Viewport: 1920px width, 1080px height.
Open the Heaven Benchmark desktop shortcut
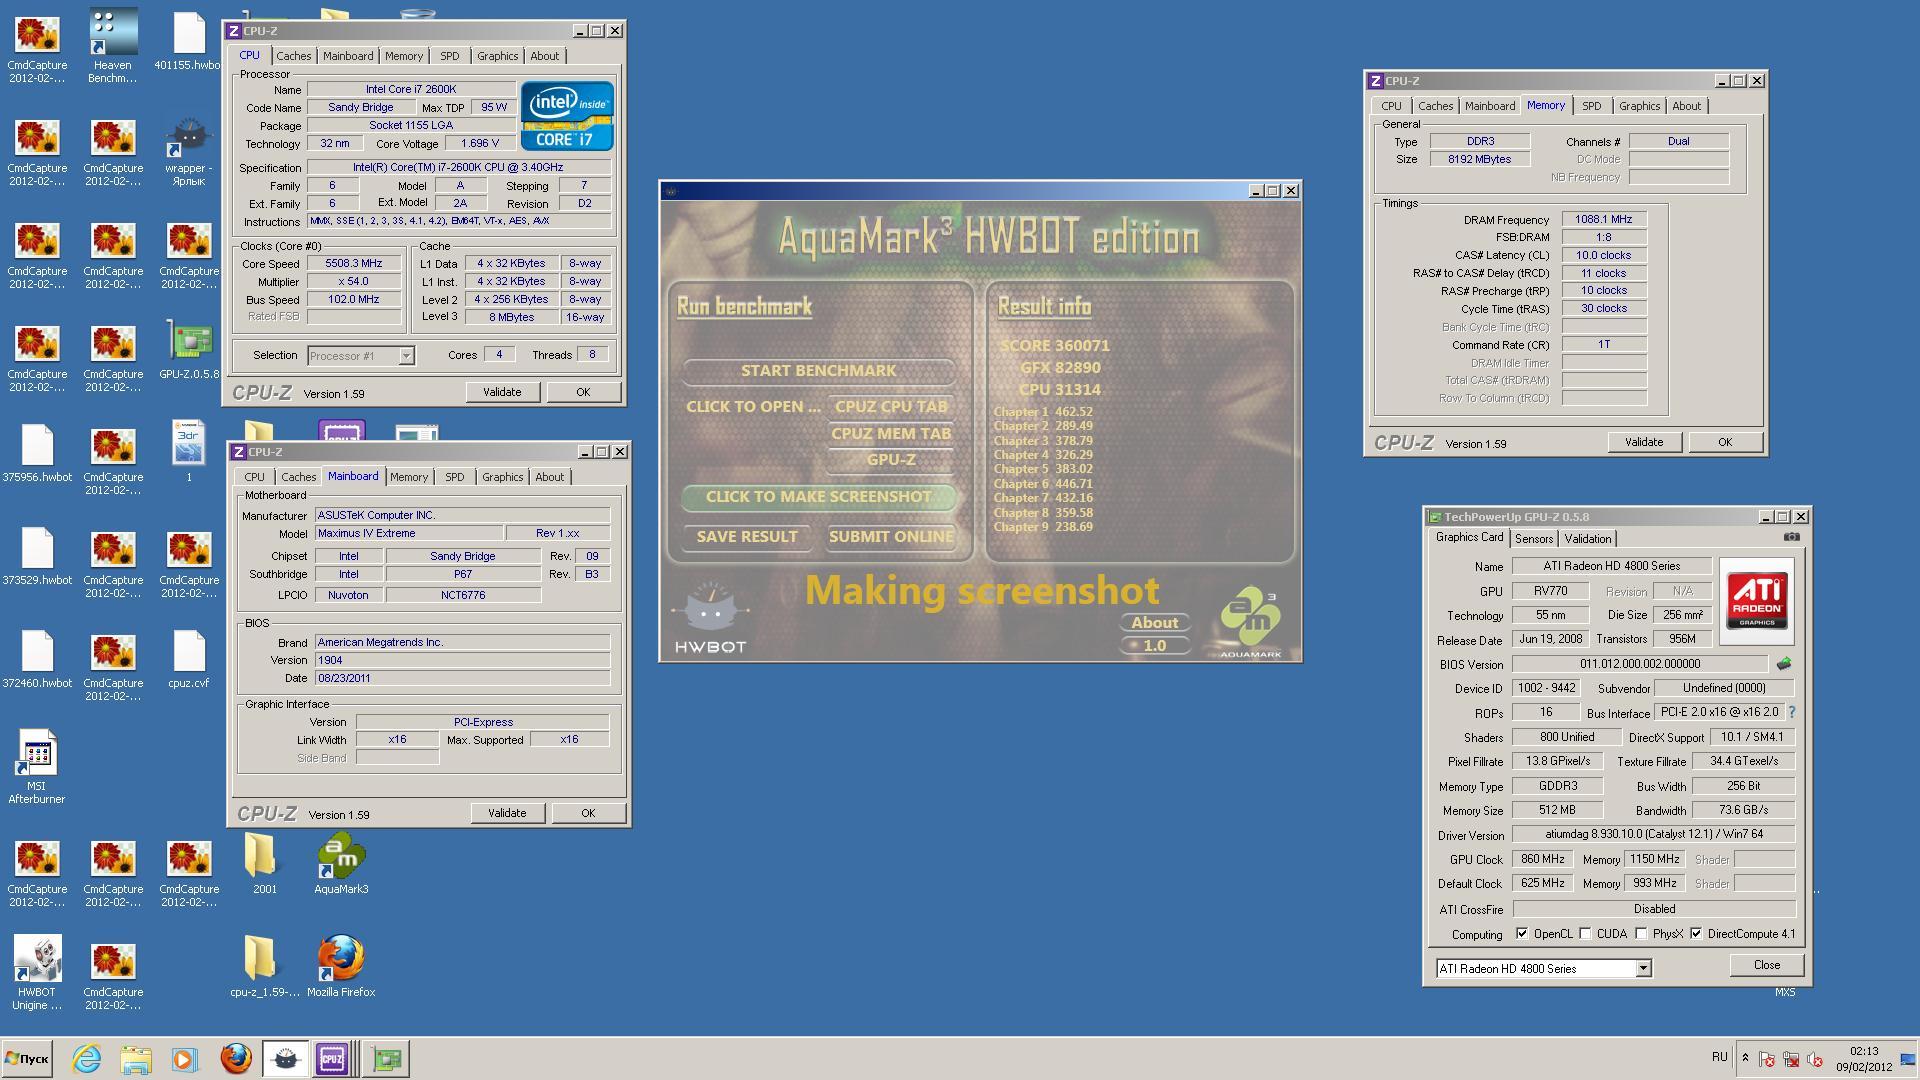pyautogui.click(x=112, y=45)
